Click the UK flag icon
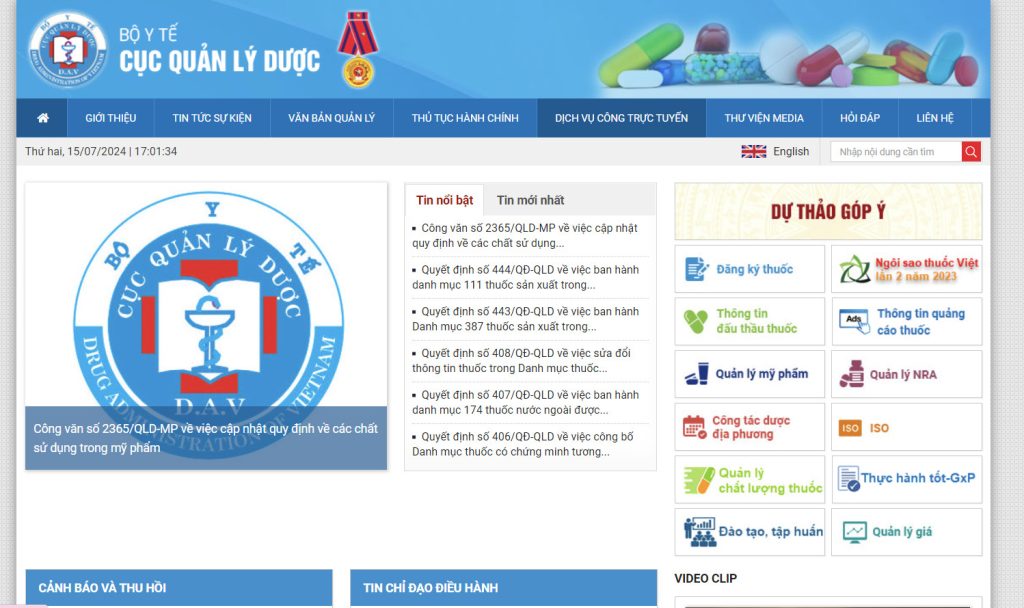The image size is (1024, 608). point(754,152)
